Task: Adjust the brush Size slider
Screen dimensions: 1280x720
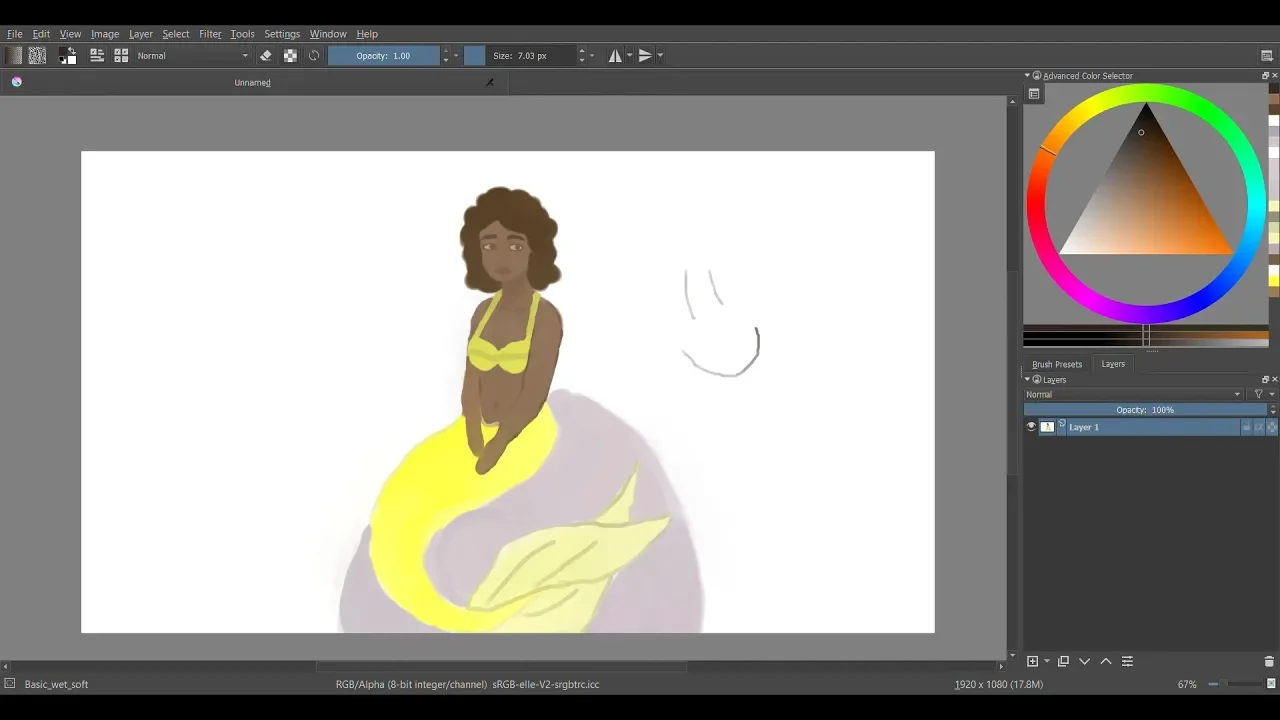Action: pos(520,56)
